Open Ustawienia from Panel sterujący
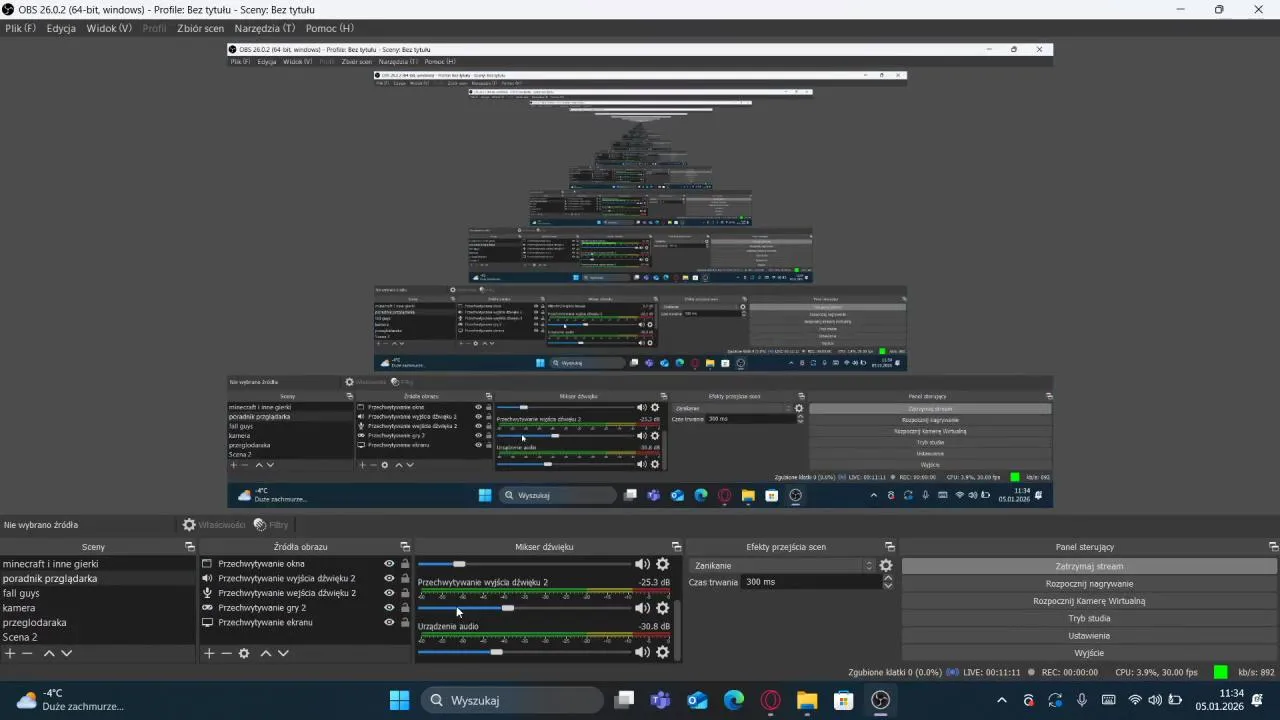This screenshot has width=1280, height=720. point(1089,636)
